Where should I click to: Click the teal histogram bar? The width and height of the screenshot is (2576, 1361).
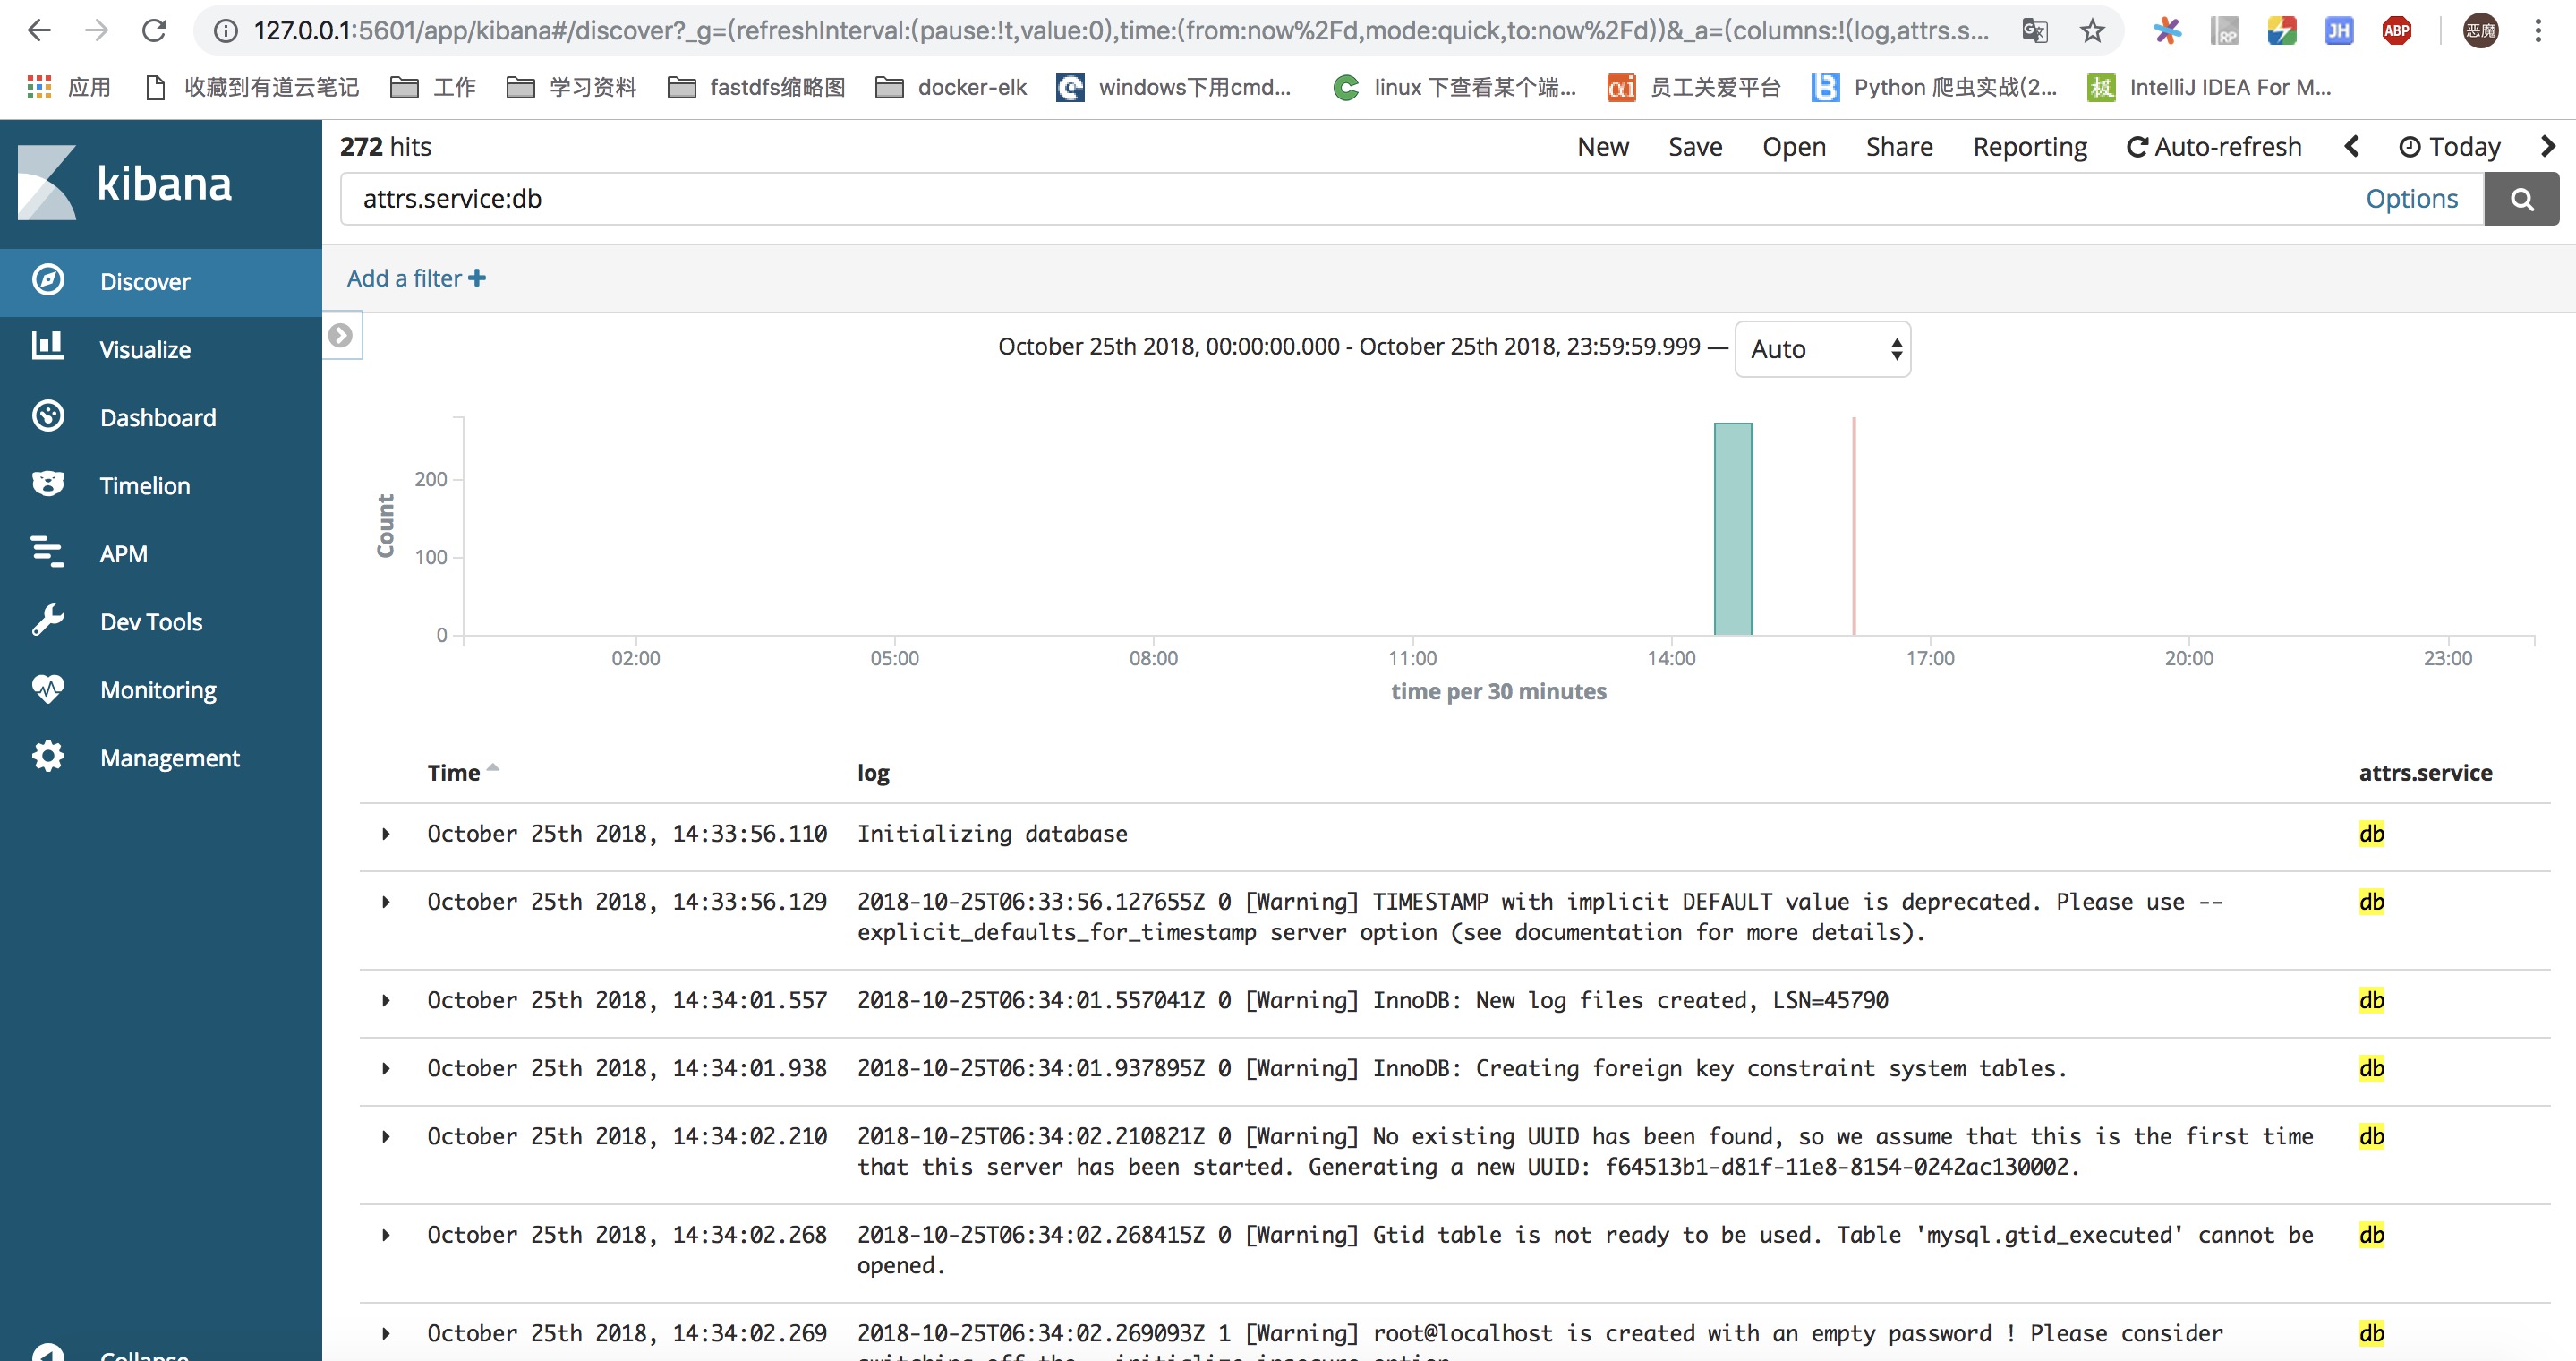[x=1732, y=528]
